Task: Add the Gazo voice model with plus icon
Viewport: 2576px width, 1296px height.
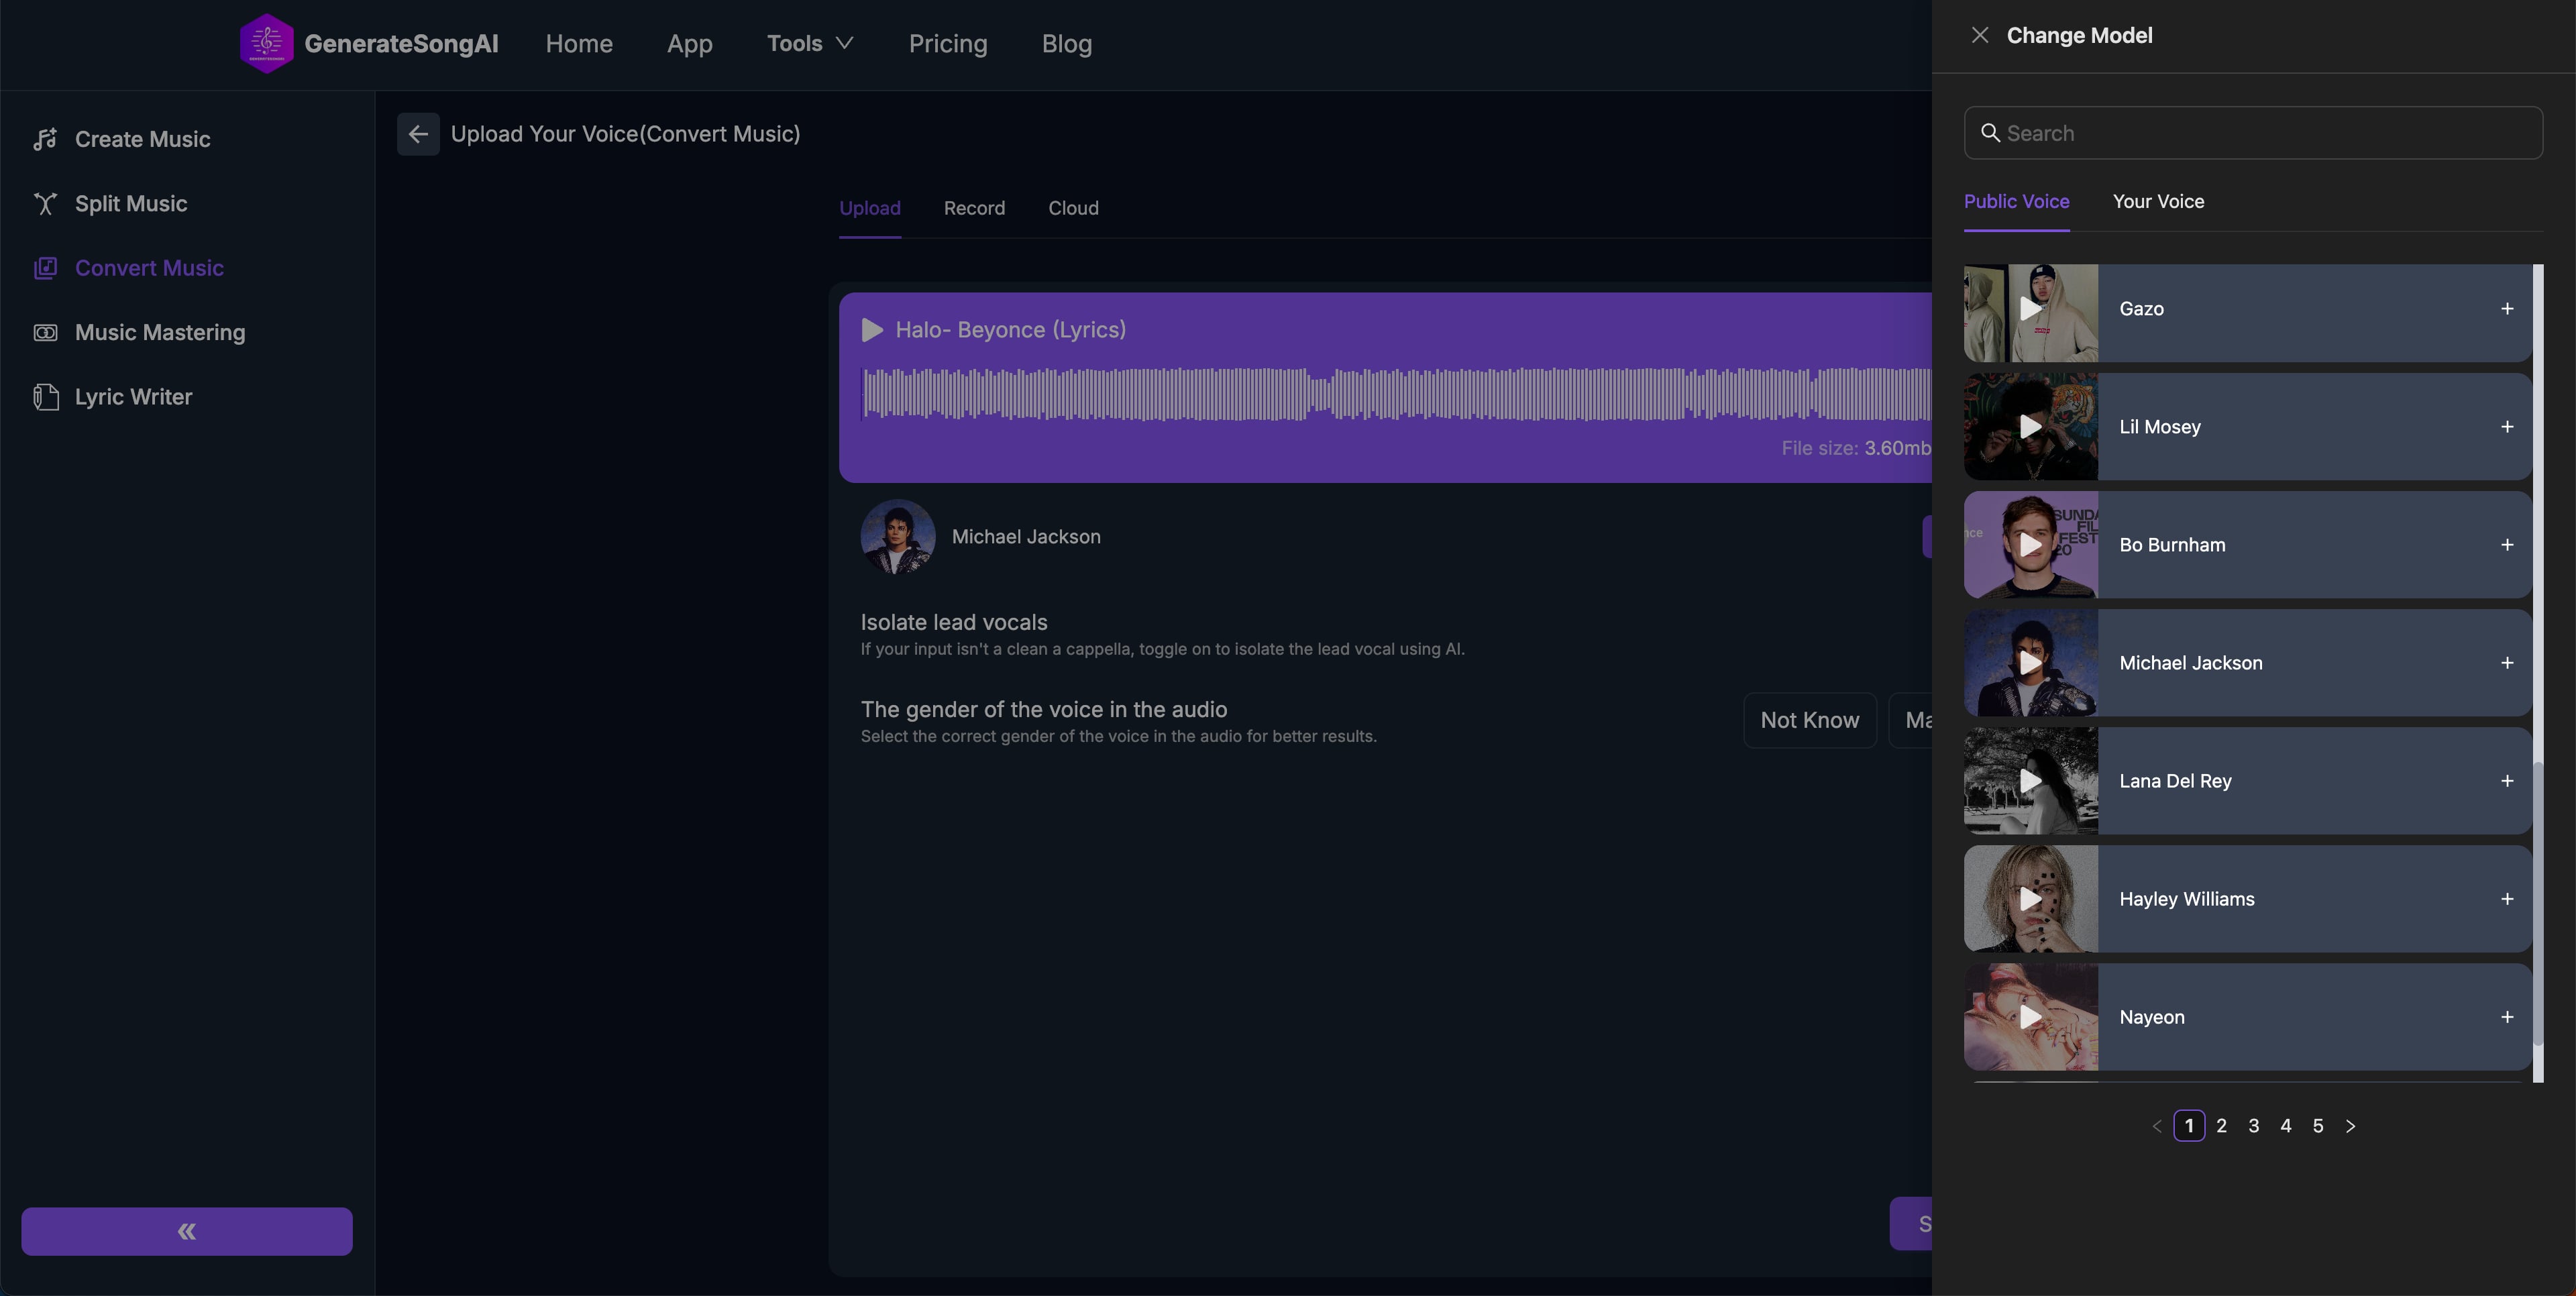Action: click(x=2507, y=309)
